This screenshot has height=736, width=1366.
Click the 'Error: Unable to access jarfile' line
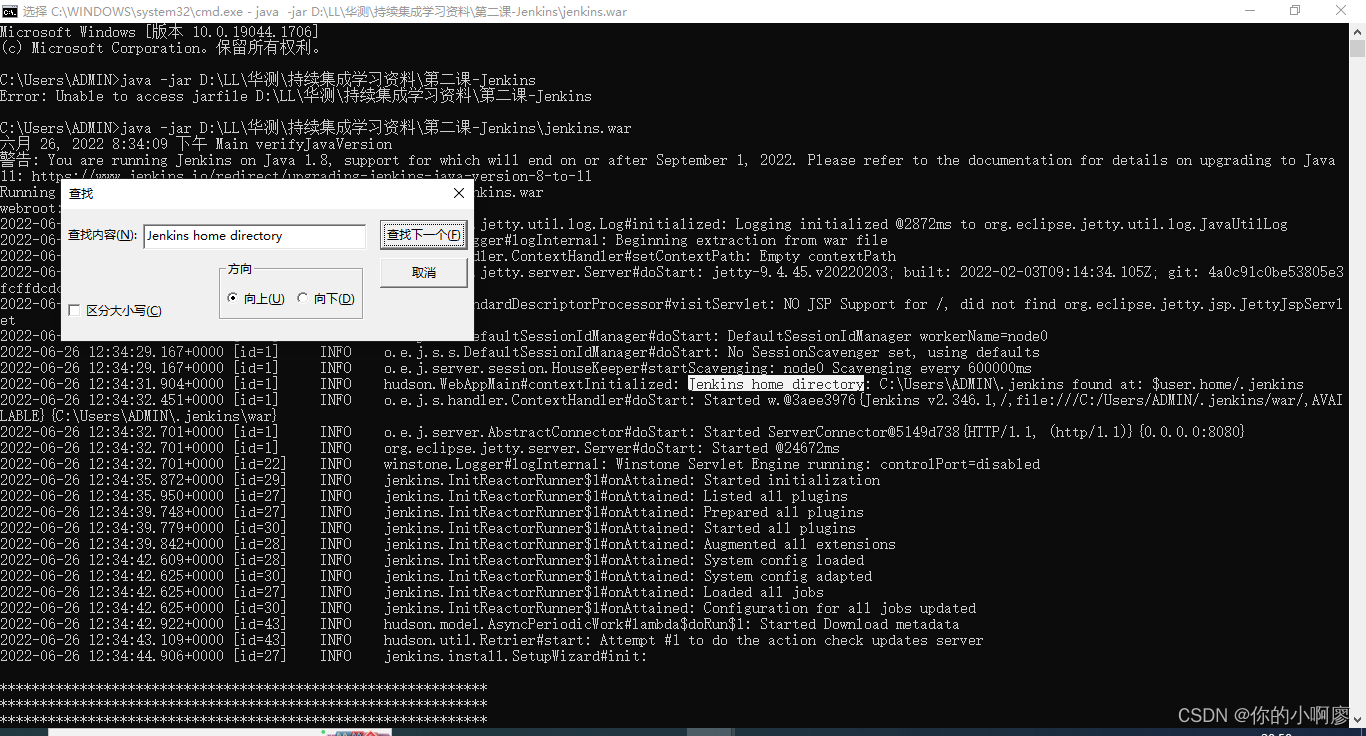pos(296,96)
